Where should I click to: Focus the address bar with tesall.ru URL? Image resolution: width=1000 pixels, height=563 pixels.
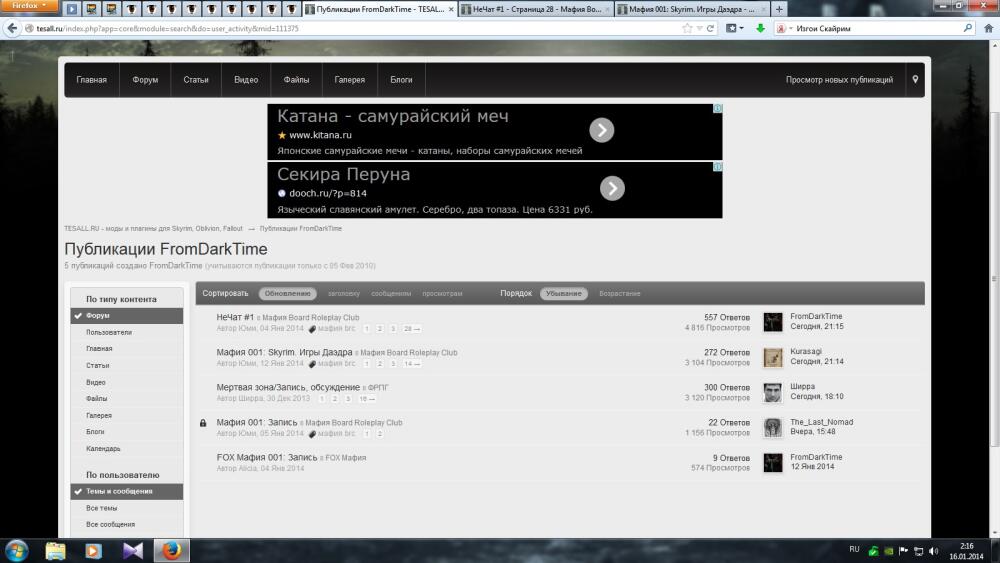point(357,29)
